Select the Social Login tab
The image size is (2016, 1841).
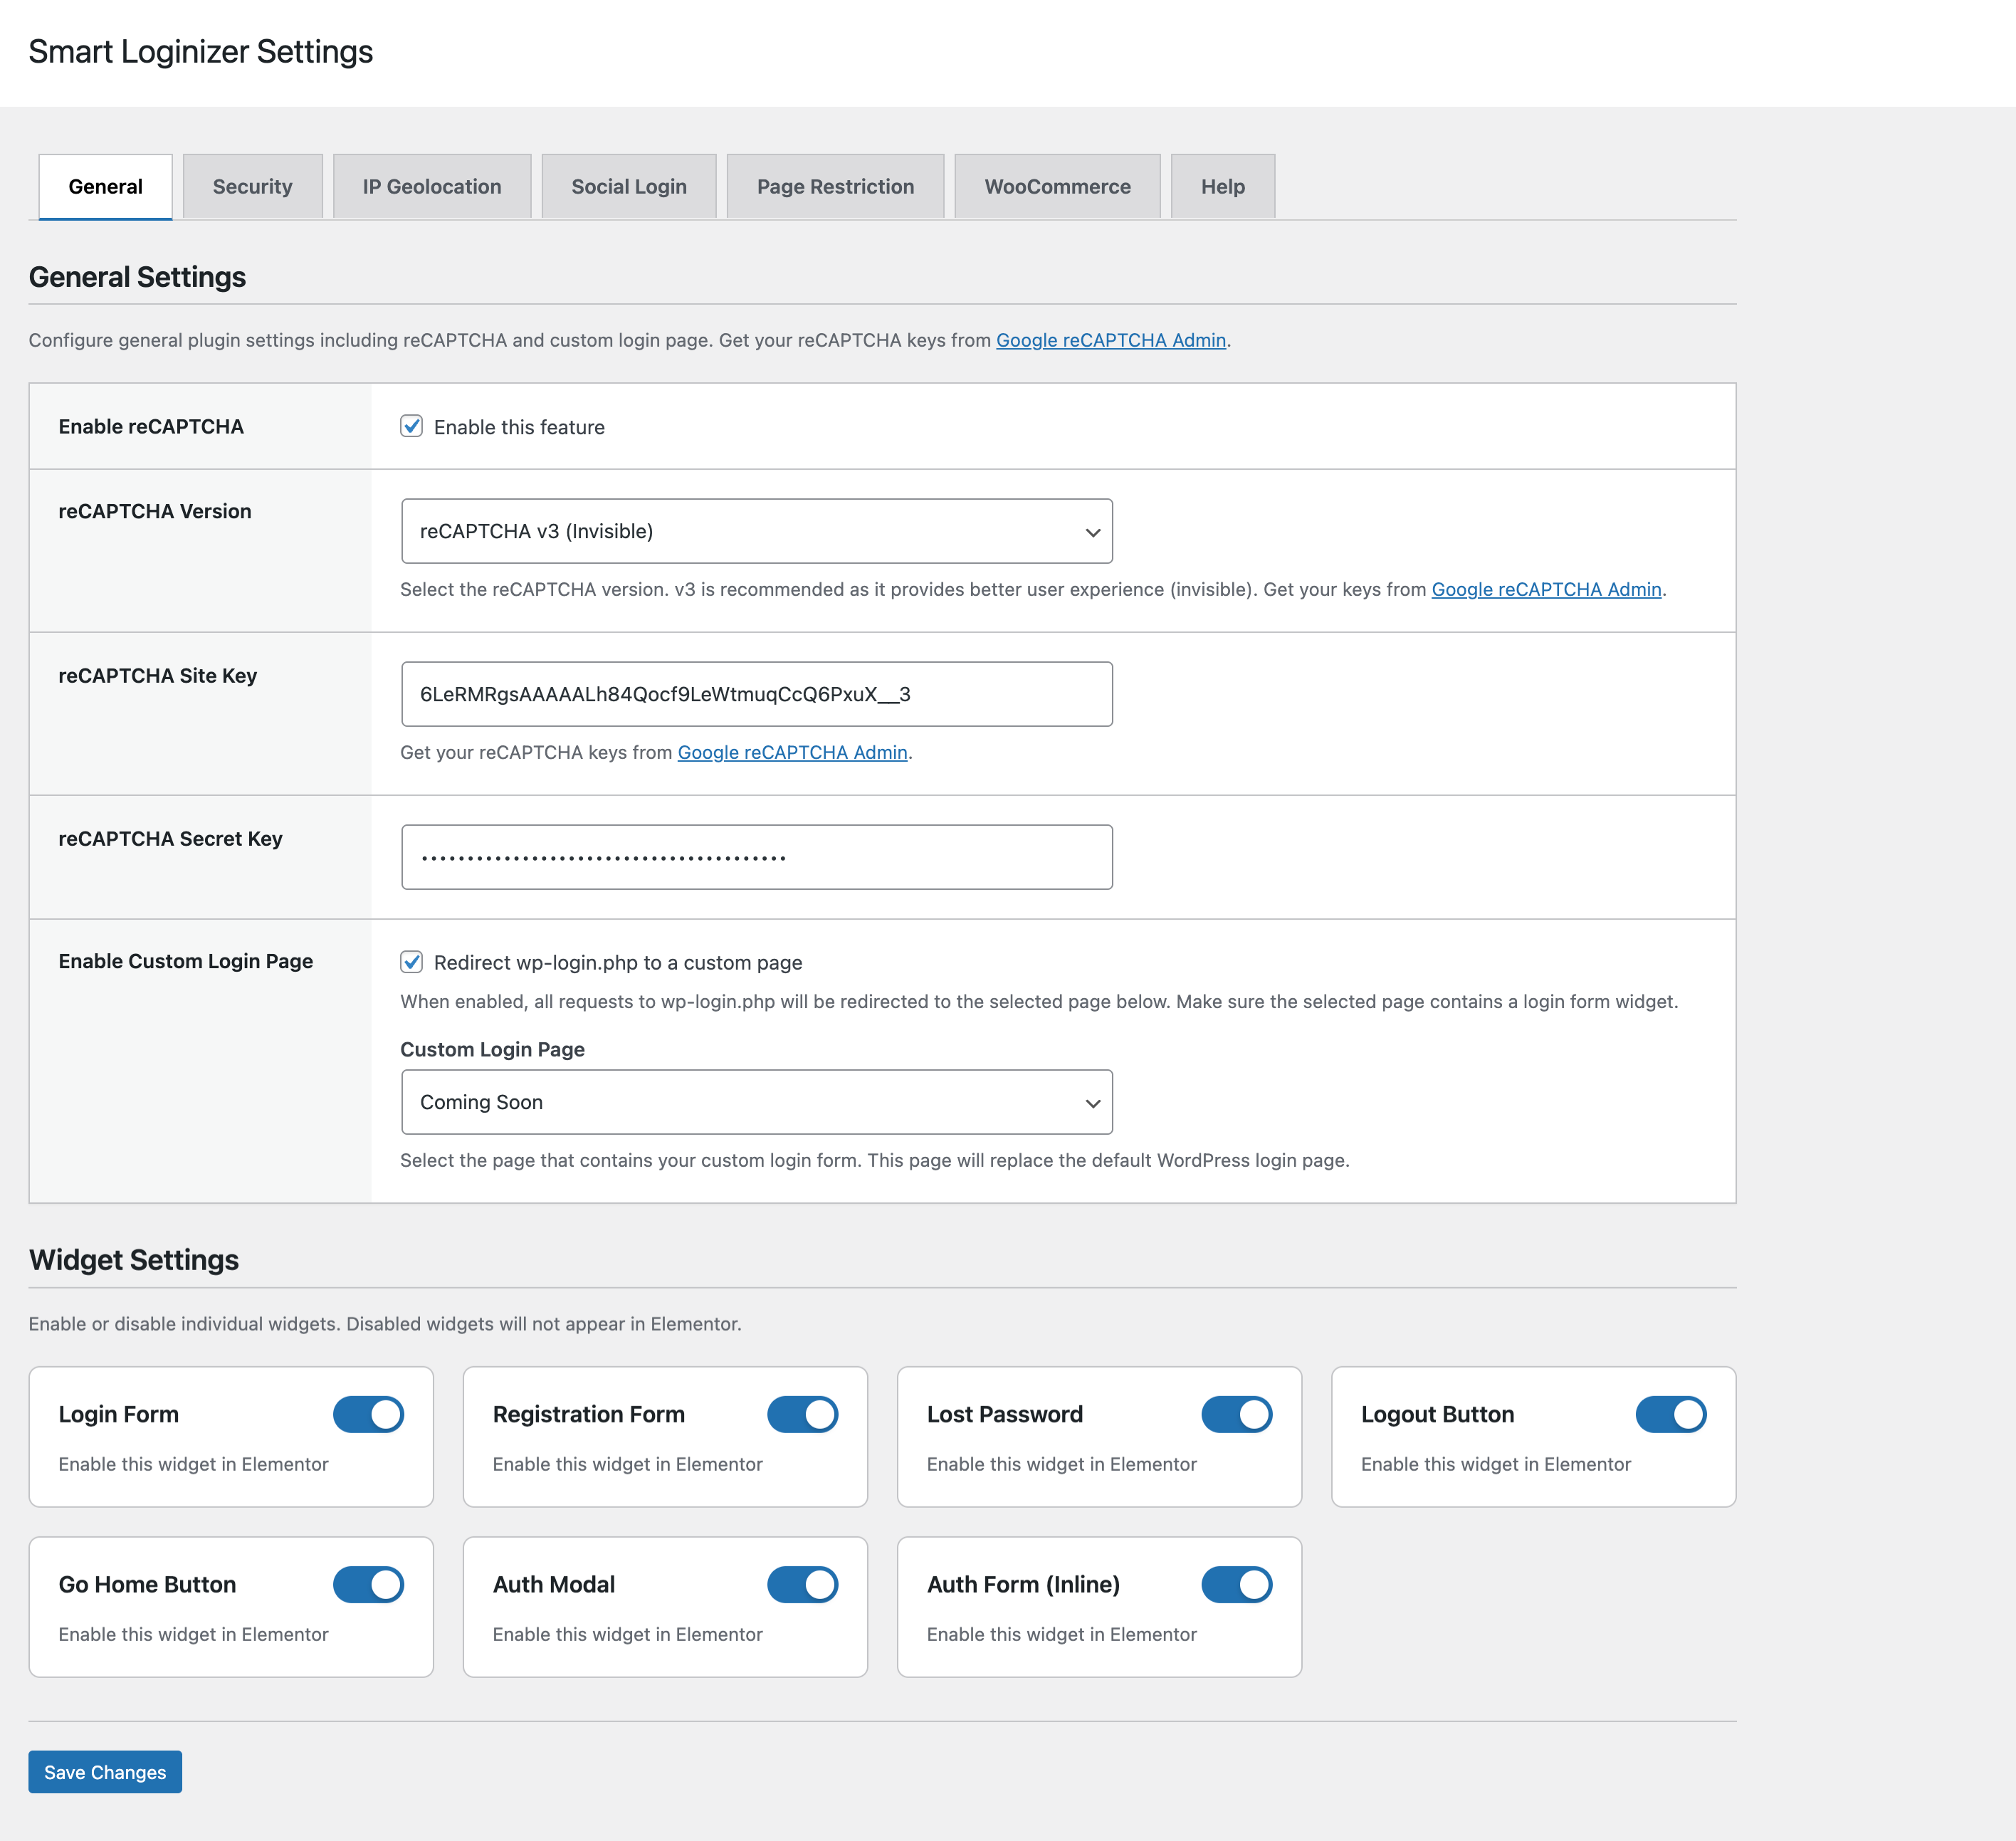[x=629, y=186]
